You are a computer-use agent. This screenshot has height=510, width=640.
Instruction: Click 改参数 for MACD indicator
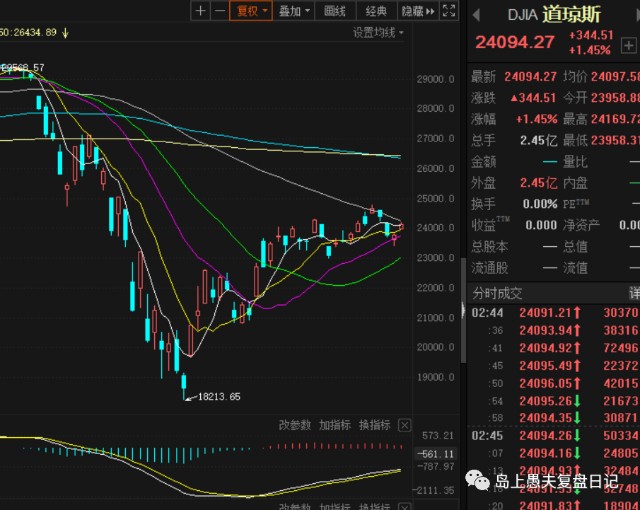click(295, 425)
